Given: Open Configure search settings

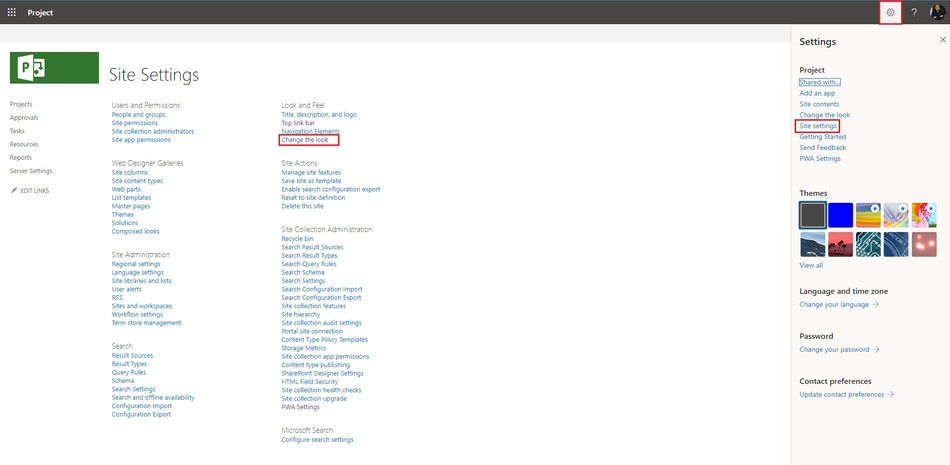Looking at the screenshot, I should [x=317, y=440].
